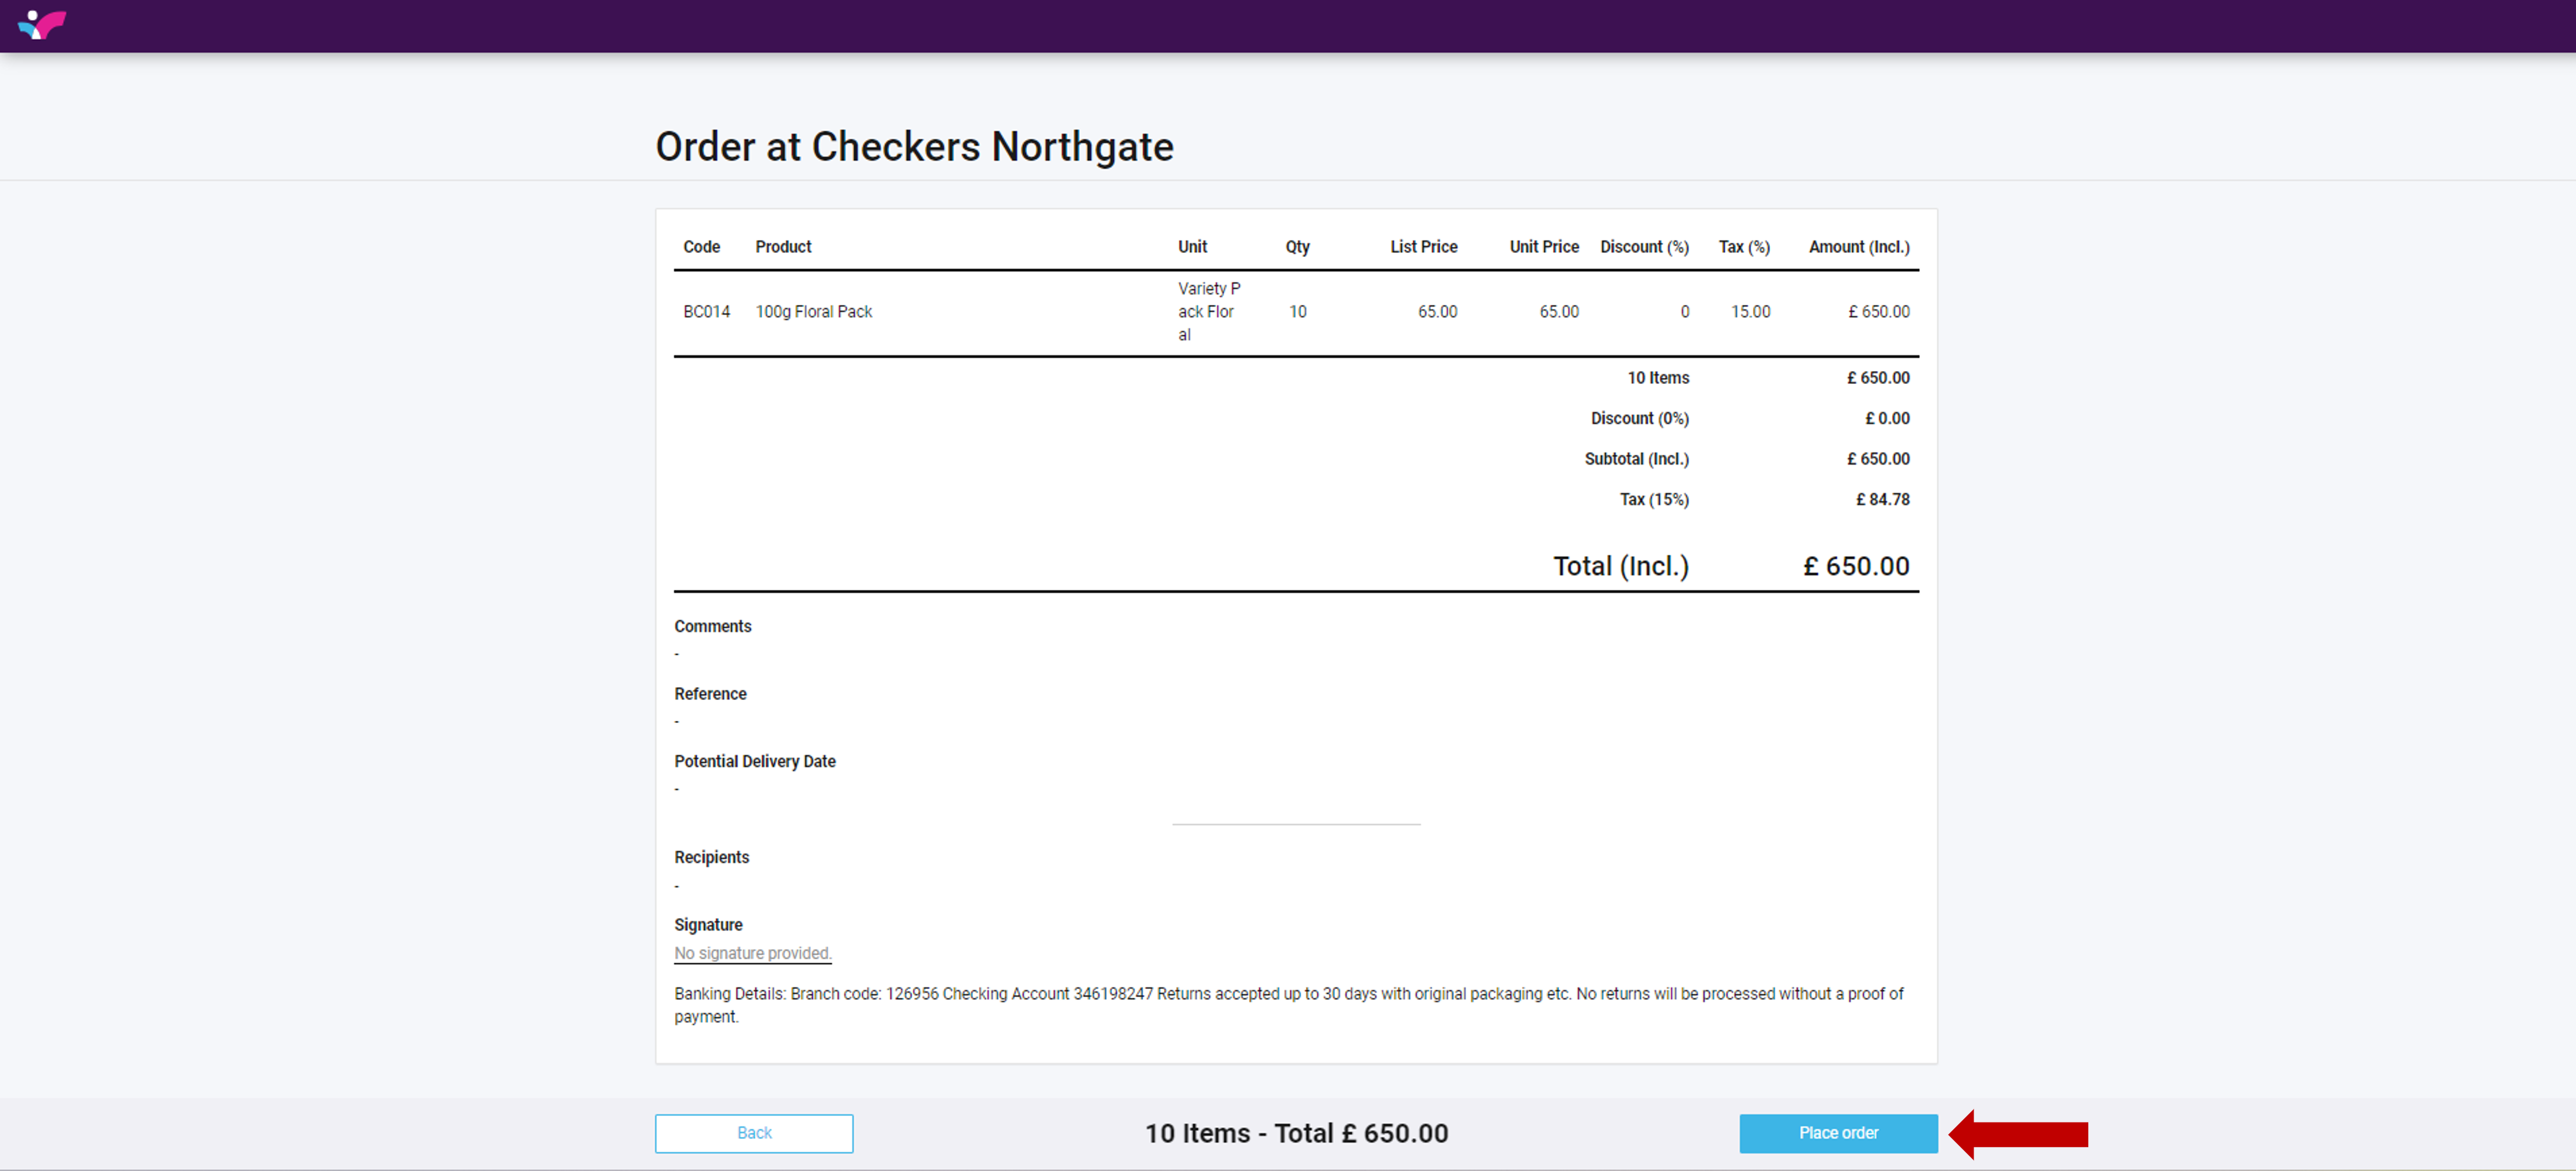Click the List Price column header
2576x1171 pixels.
(x=1423, y=246)
